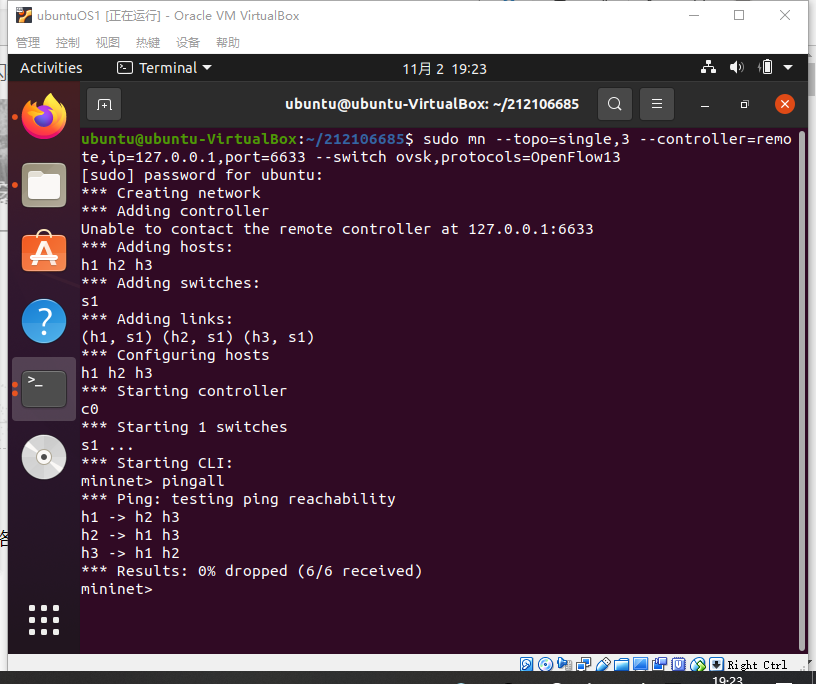The width and height of the screenshot is (816, 684).
Task: Open the 设备 menu in VirtualBox
Action: click(x=188, y=42)
